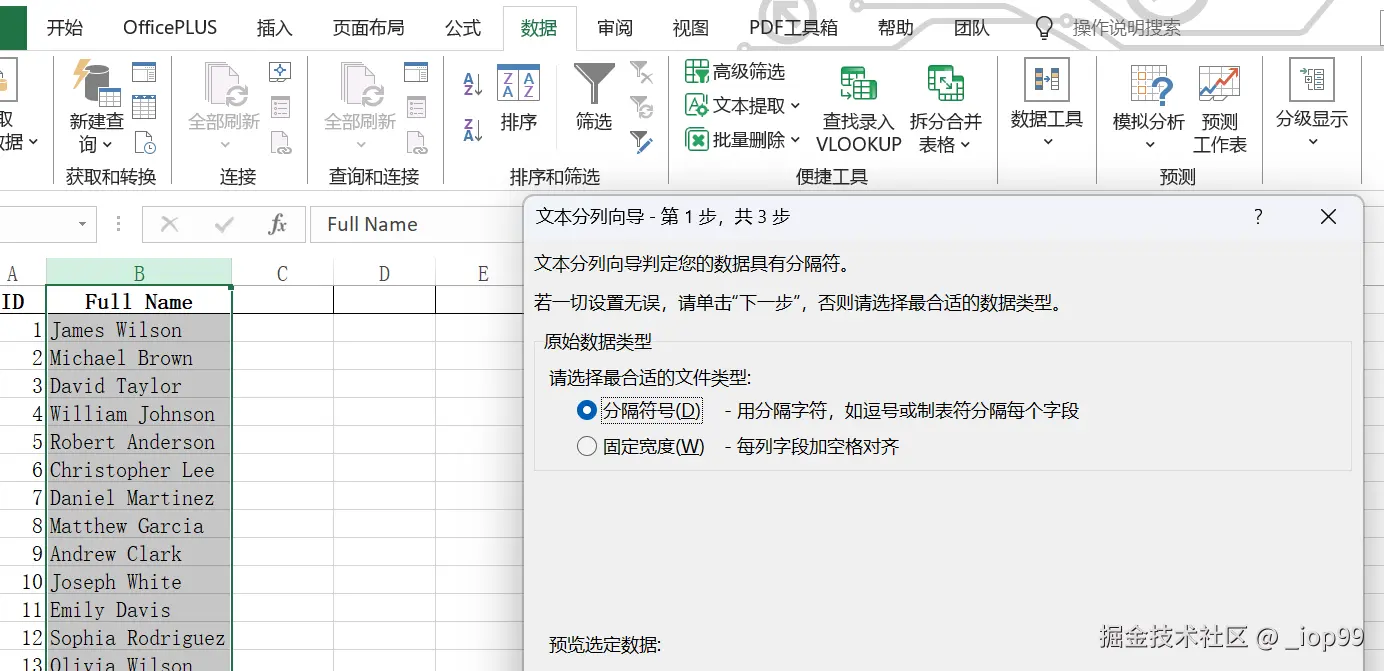Click the formula bar cancel X icon

pos(169,224)
